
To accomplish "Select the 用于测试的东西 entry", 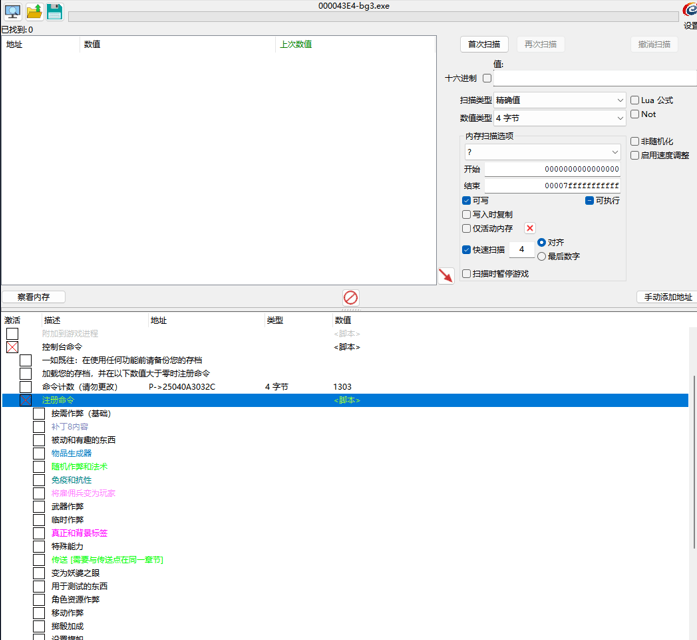I will point(79,586).
